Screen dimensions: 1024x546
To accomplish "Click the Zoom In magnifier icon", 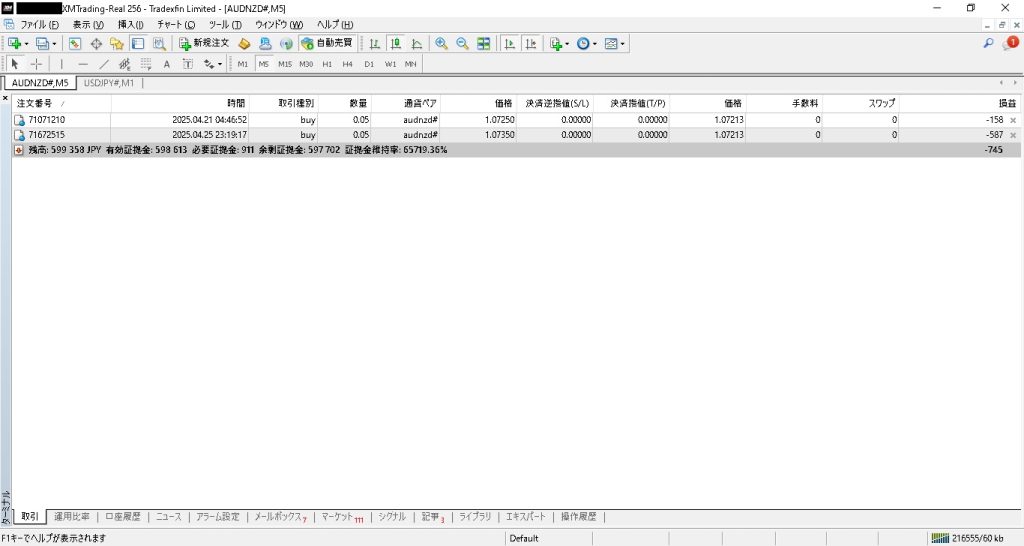I will 441,44.
